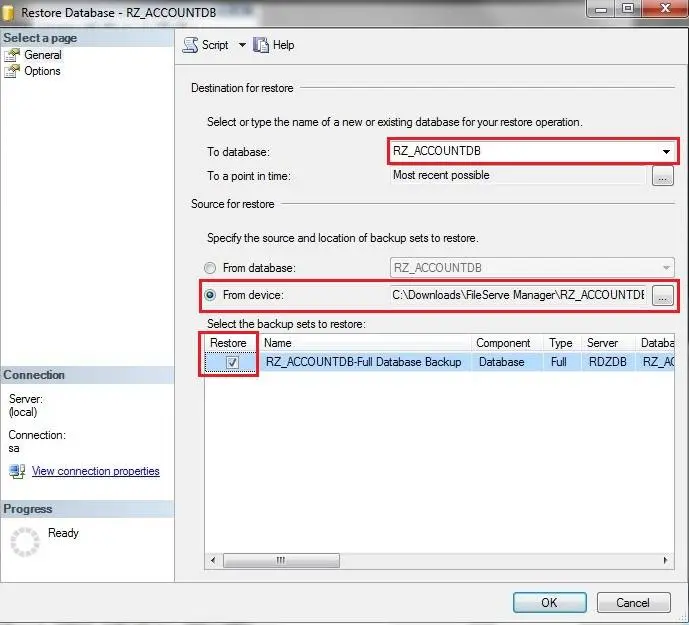Screen dimensions: 689x625
Task: Select the Options page icon
Action: pos(12,71)
